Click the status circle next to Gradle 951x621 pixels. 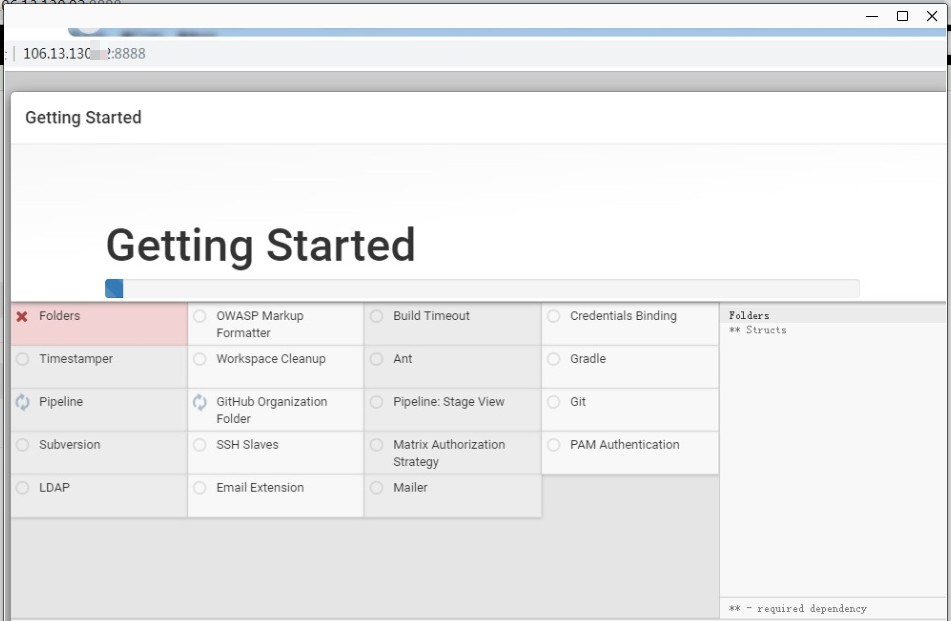(x=553, y=359)
